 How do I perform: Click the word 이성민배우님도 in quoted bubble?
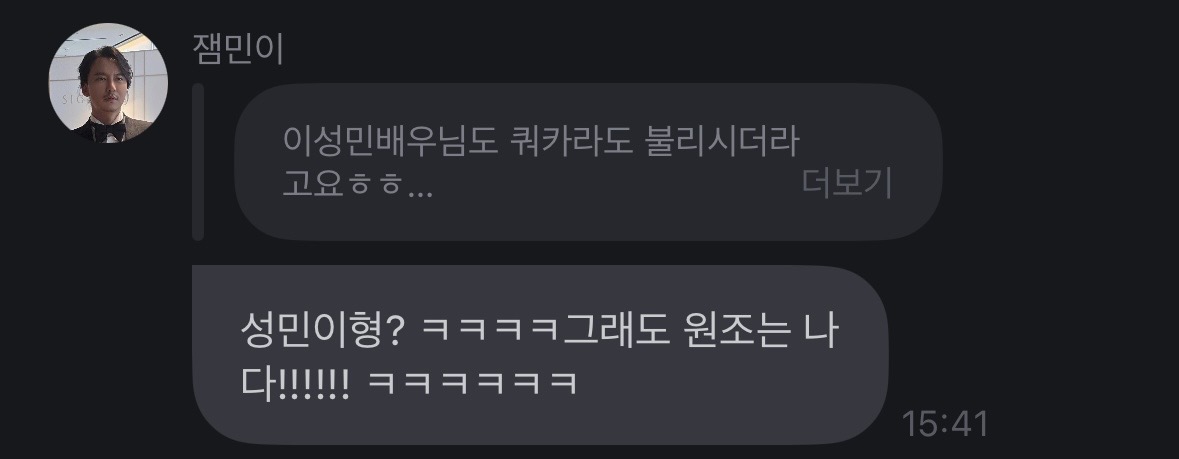point(391,141)
